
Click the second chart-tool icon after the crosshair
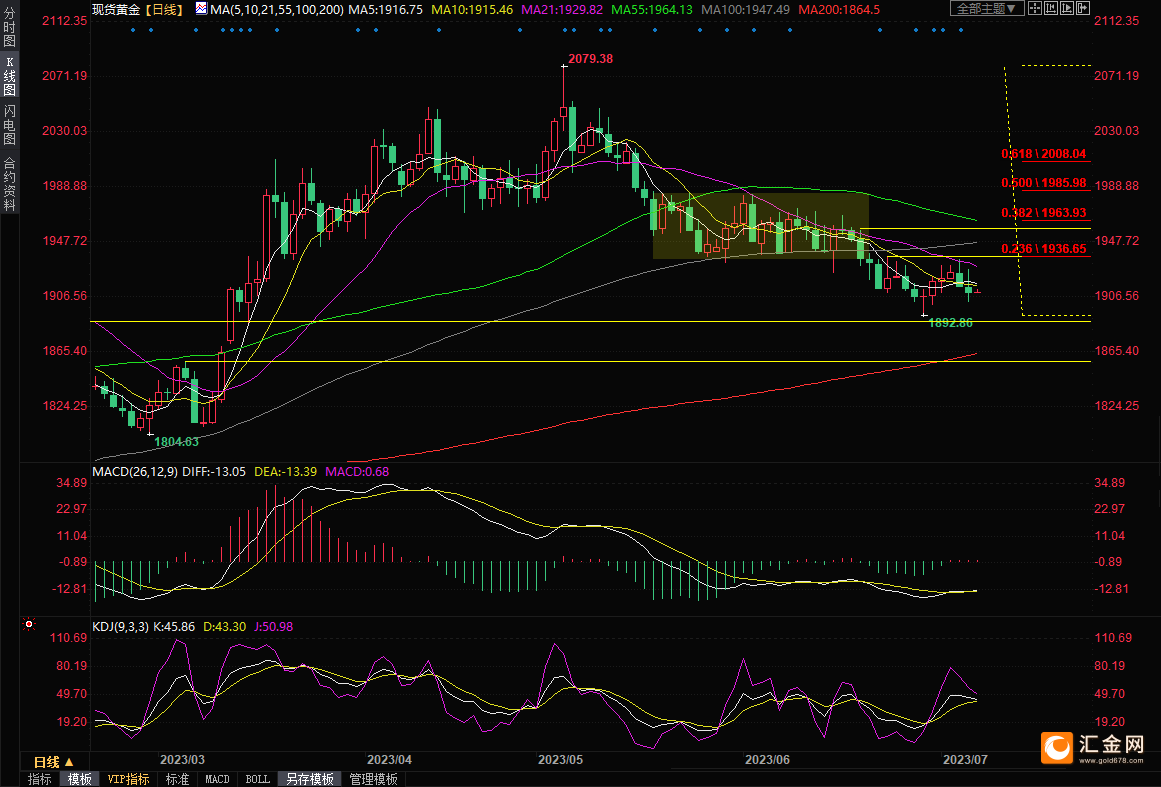pos(1053,9)
